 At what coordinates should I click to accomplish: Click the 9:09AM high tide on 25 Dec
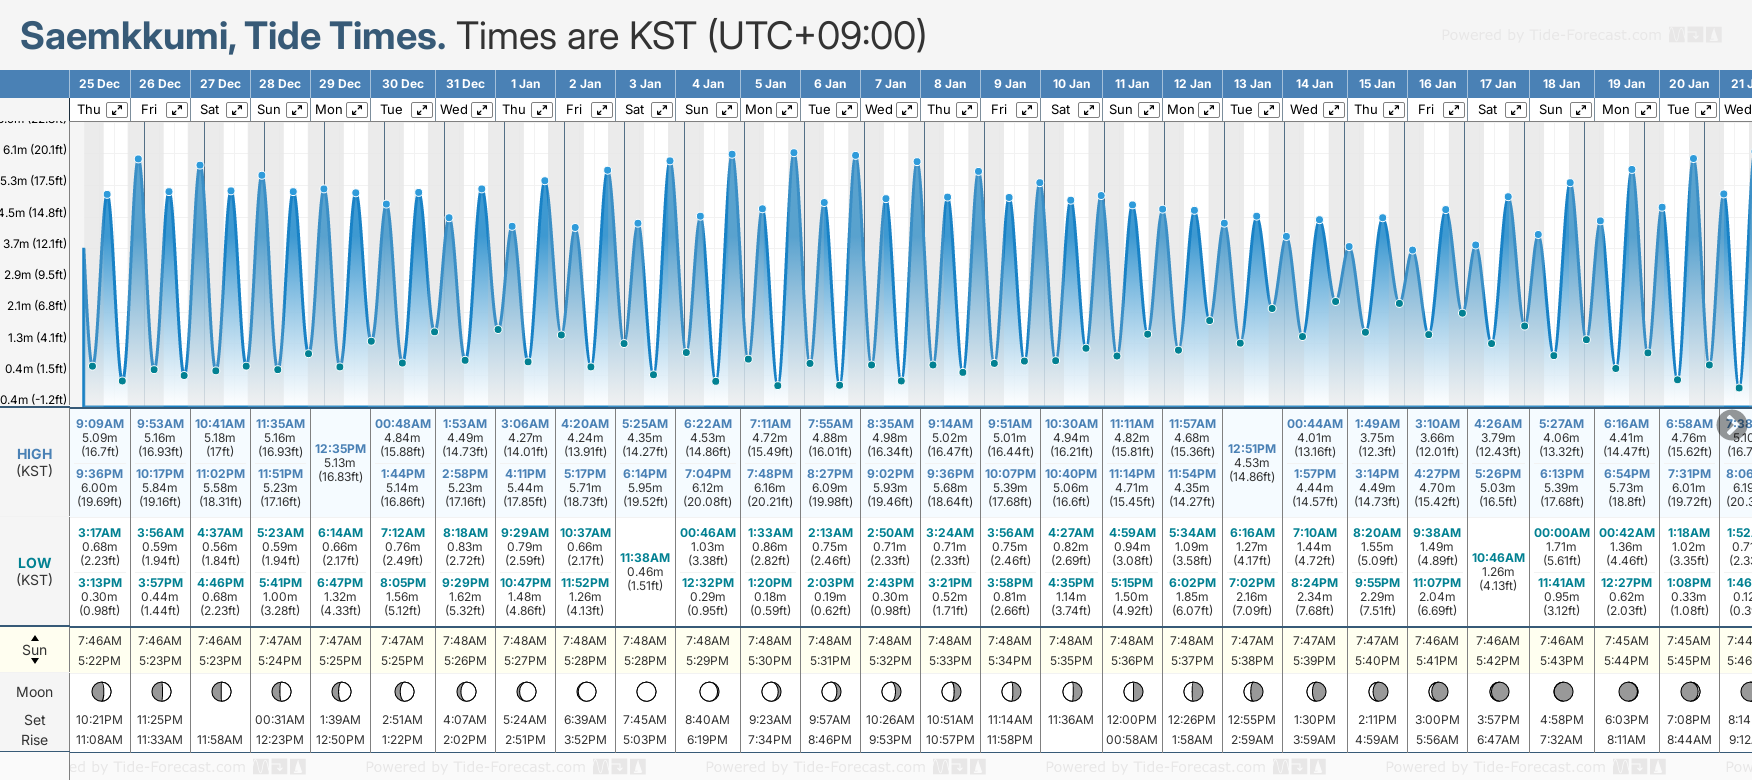[x=100, y=424]
